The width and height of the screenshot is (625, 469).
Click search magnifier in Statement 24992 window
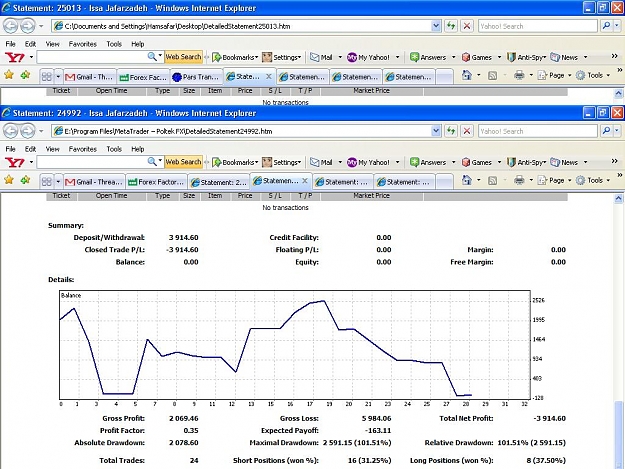click(x=606, y=131)
